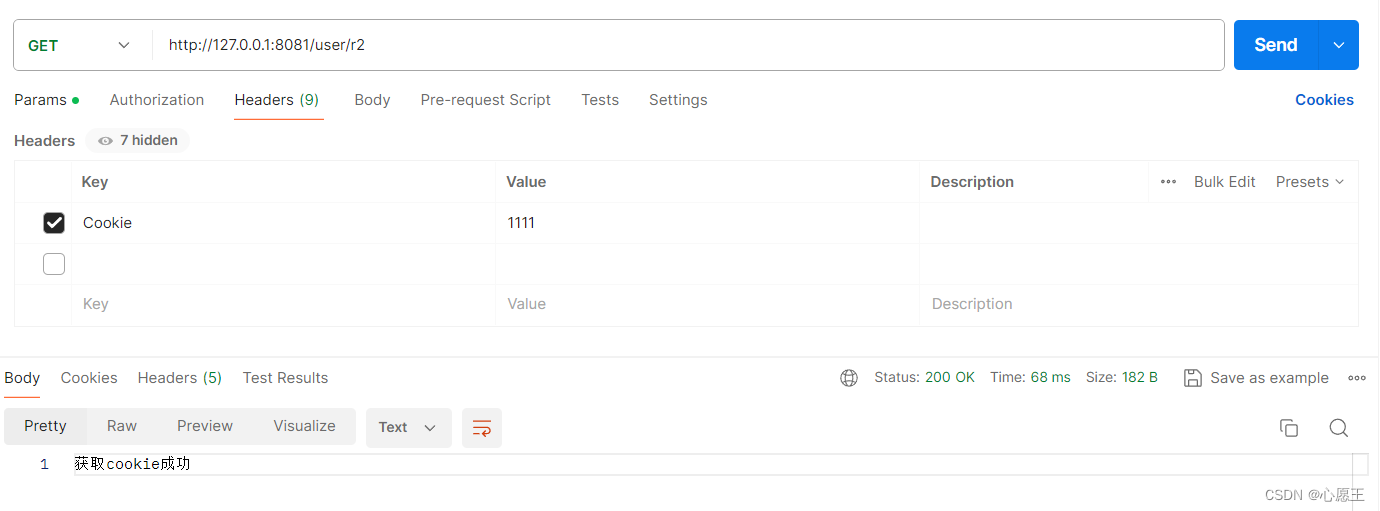Open response Headers (5) tab
This screenshot has width=1380, height=511.
coord(180,378)
